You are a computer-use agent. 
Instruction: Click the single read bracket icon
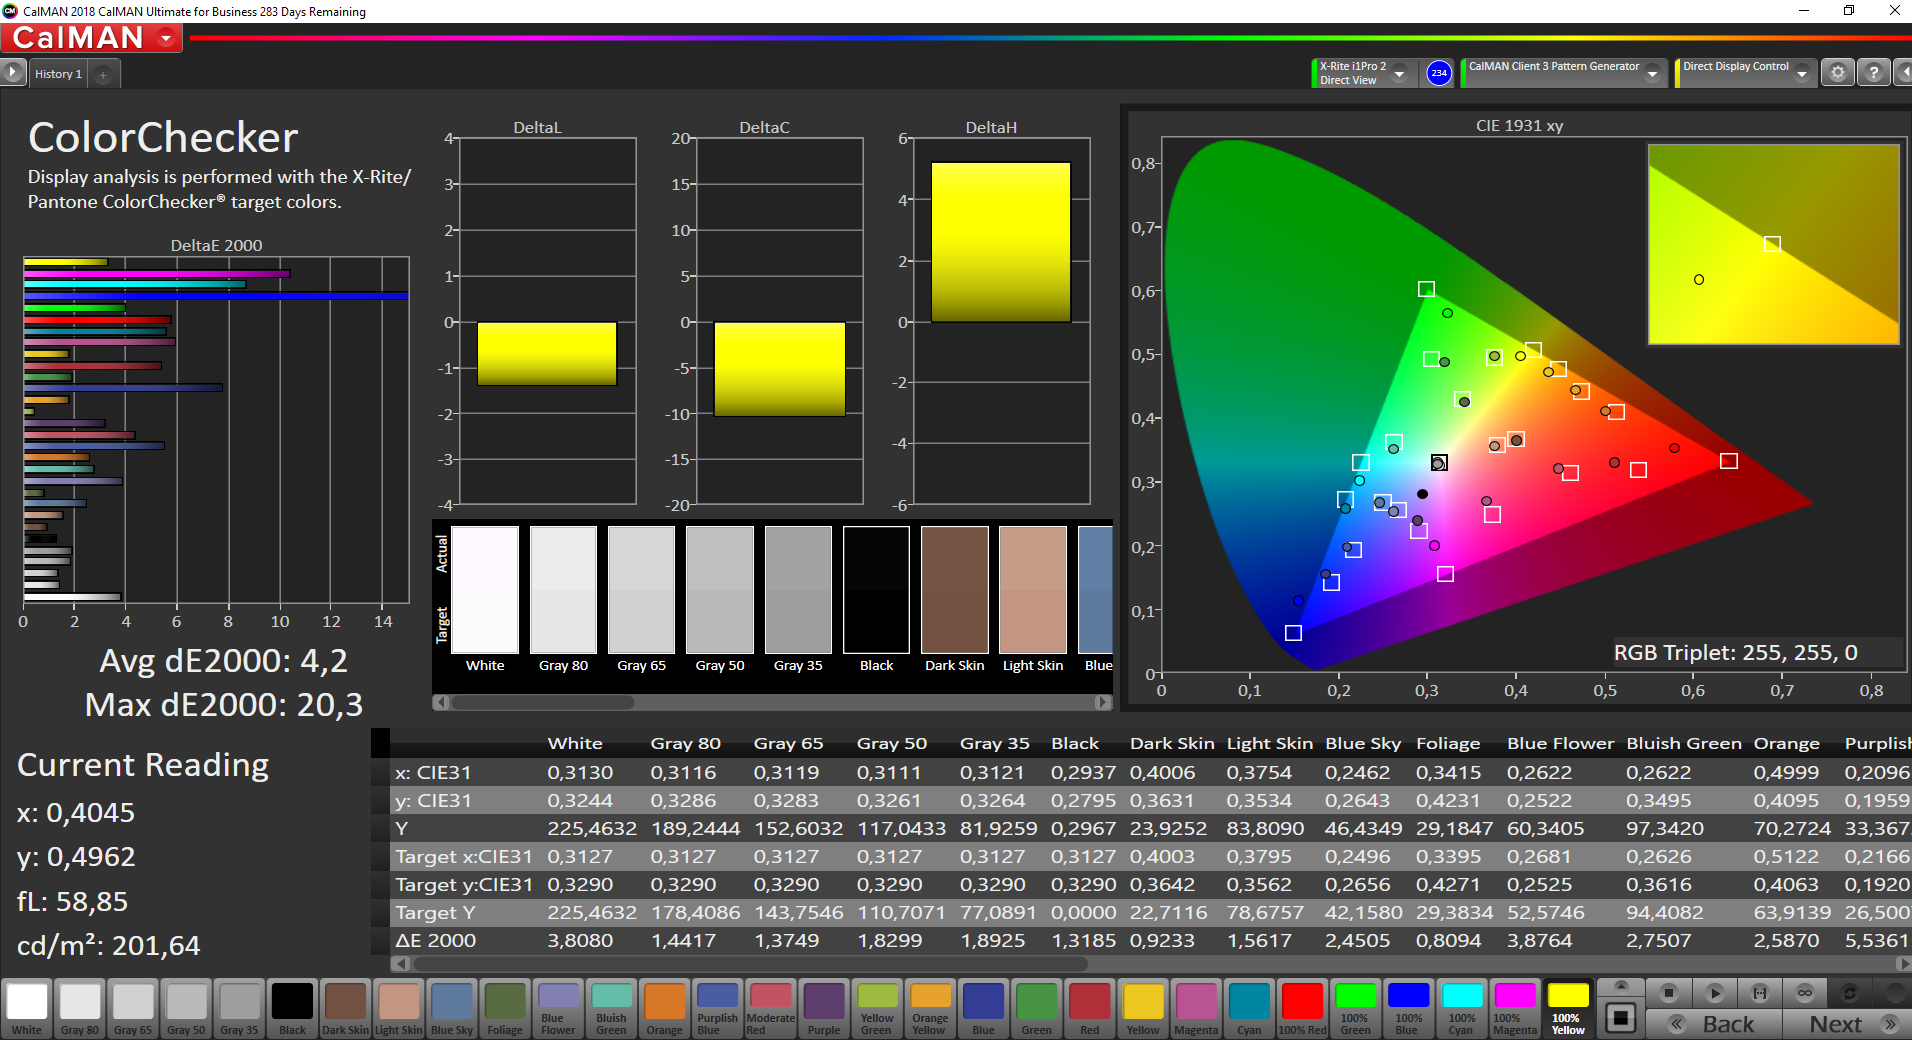(1760, 993)
